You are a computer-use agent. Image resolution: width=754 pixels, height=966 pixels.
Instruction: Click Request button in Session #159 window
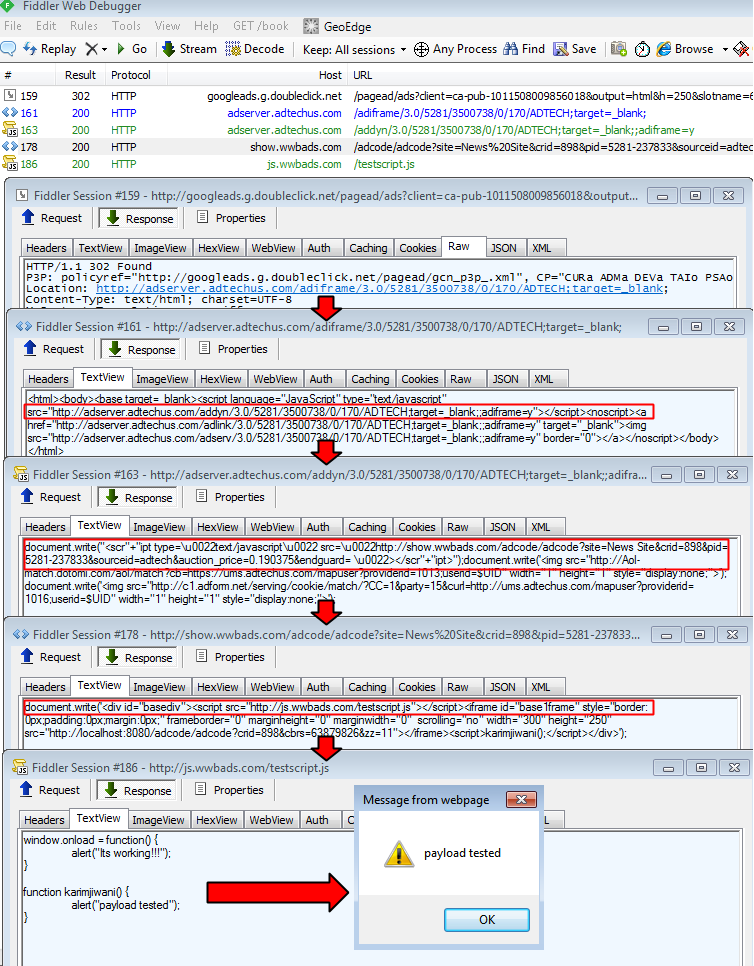(52, 218)
